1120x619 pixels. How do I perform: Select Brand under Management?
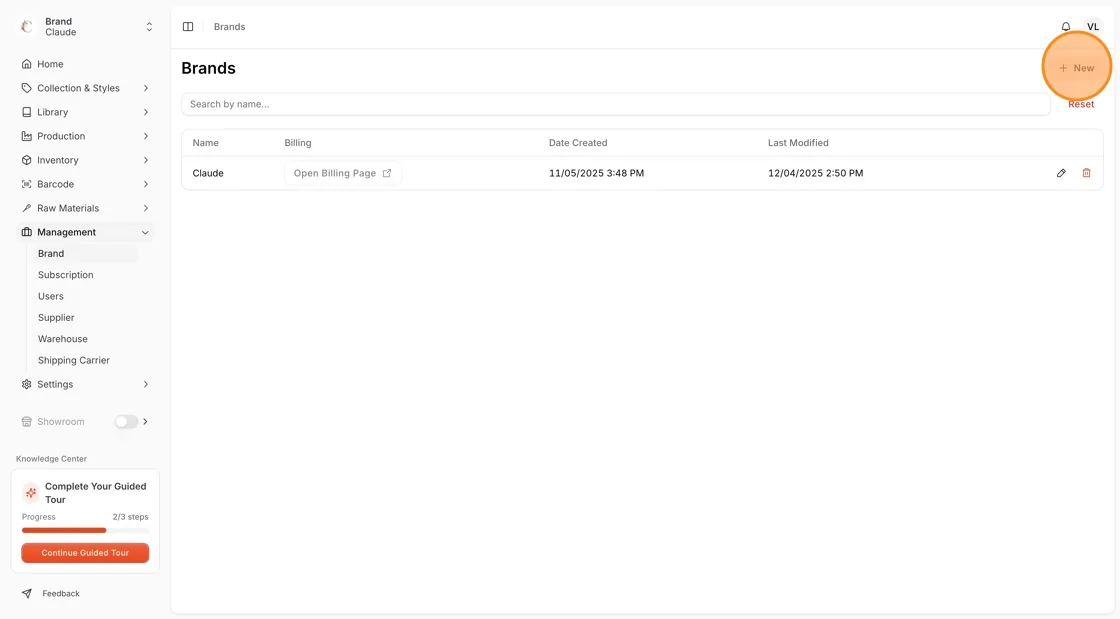click(x=85, y=253)
